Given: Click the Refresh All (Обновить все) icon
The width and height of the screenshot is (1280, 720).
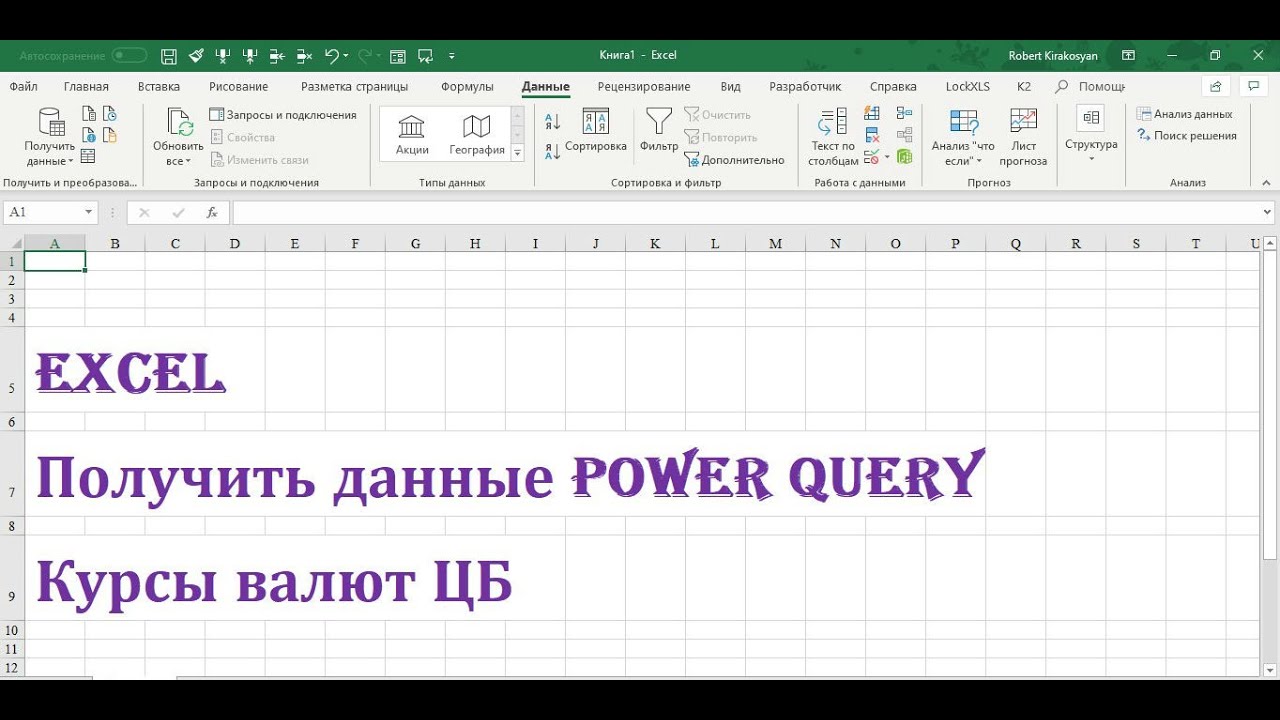Looking at the screenshot, I should tap(179, 123).
